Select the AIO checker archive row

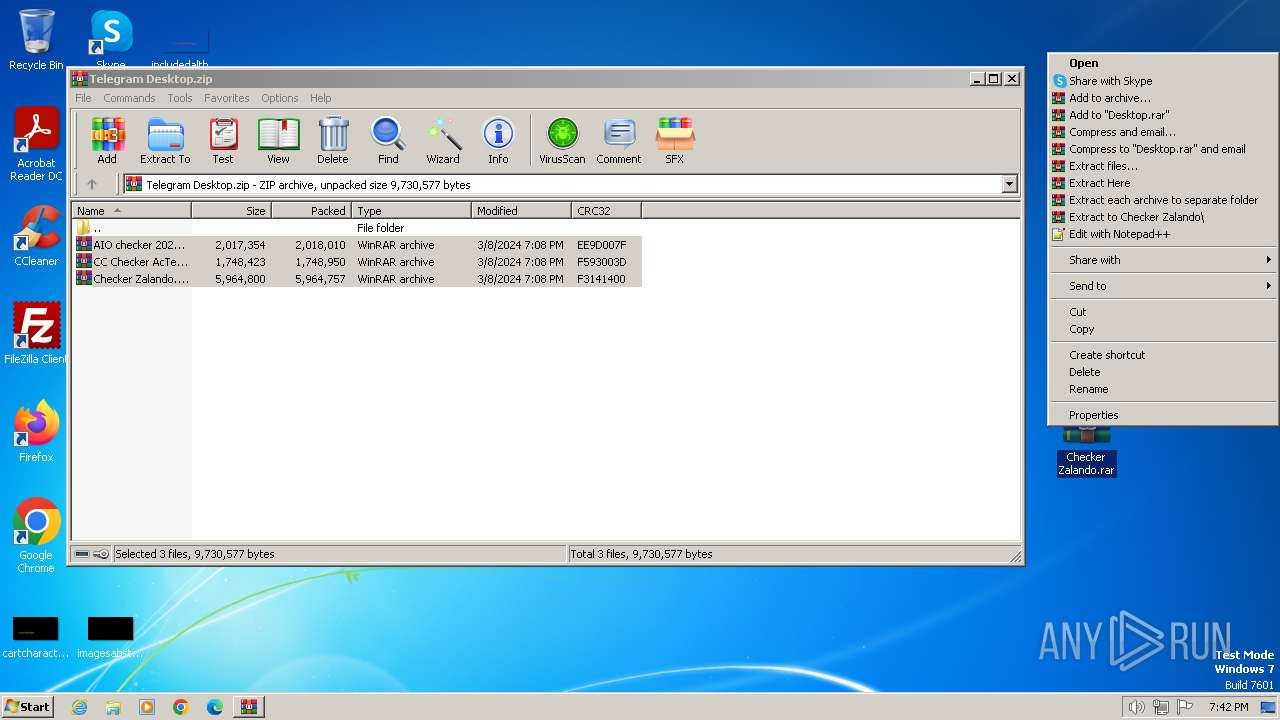[x=357, y=245]
